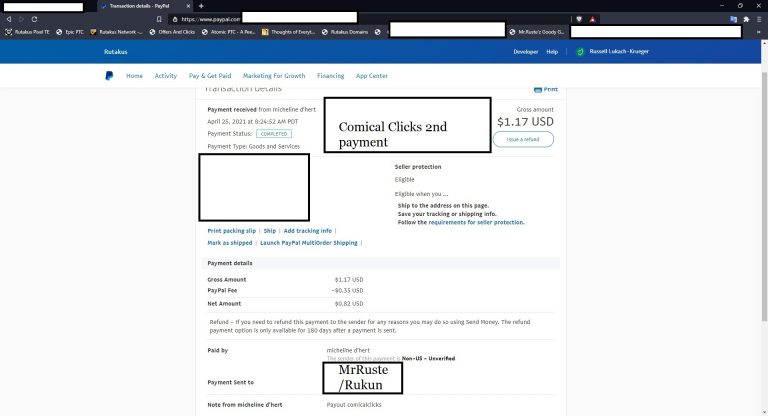Open the Epic PTC bookmark
This screenshot has height=416, width=768.
70,32
